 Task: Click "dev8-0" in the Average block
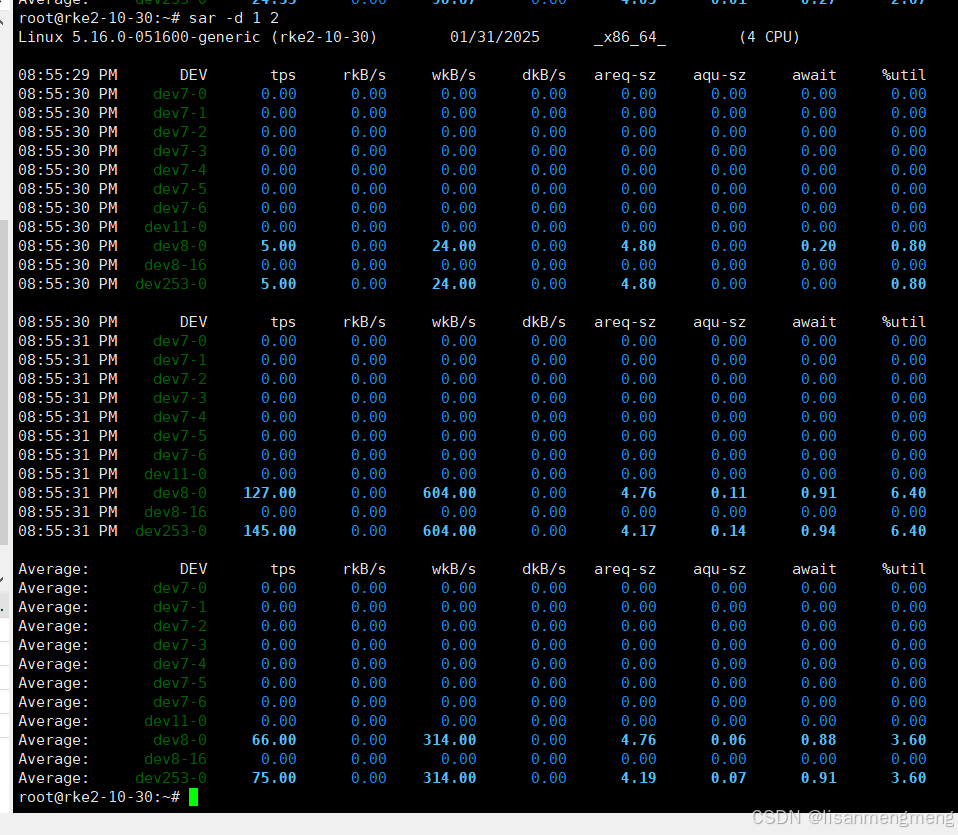[x=180, y=740]
